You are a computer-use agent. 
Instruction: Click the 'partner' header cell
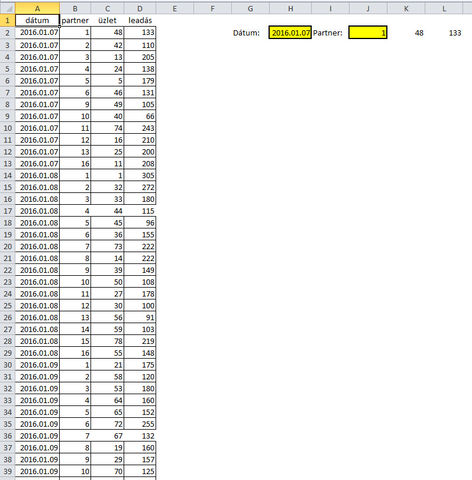[75, 20]
